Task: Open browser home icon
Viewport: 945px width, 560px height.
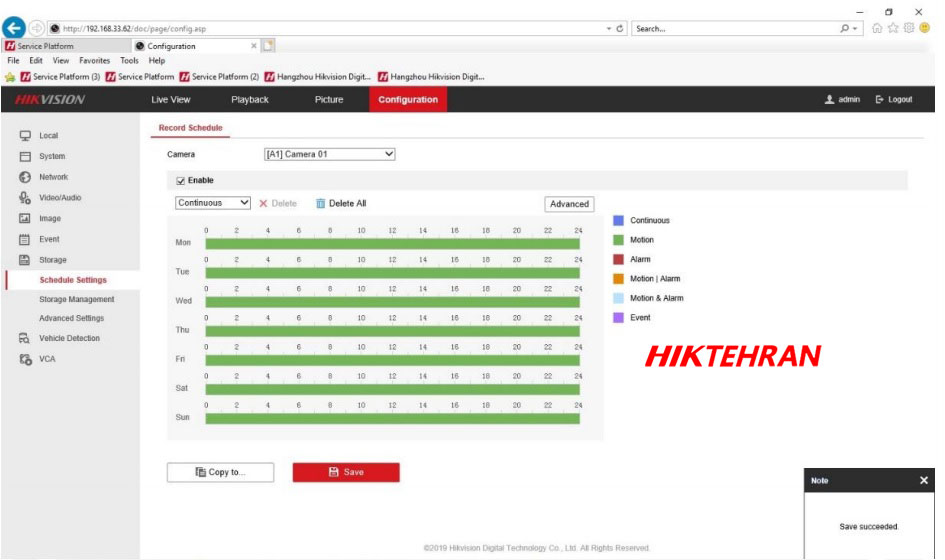Action: coord(877,28)
